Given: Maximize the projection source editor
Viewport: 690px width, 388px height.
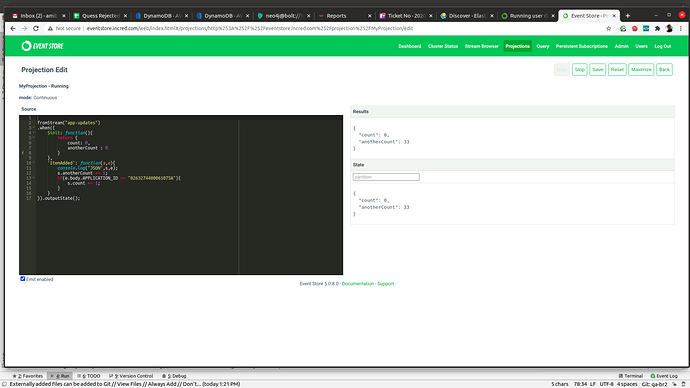Looking at the screenshot, I should click(x=641, y=70).
